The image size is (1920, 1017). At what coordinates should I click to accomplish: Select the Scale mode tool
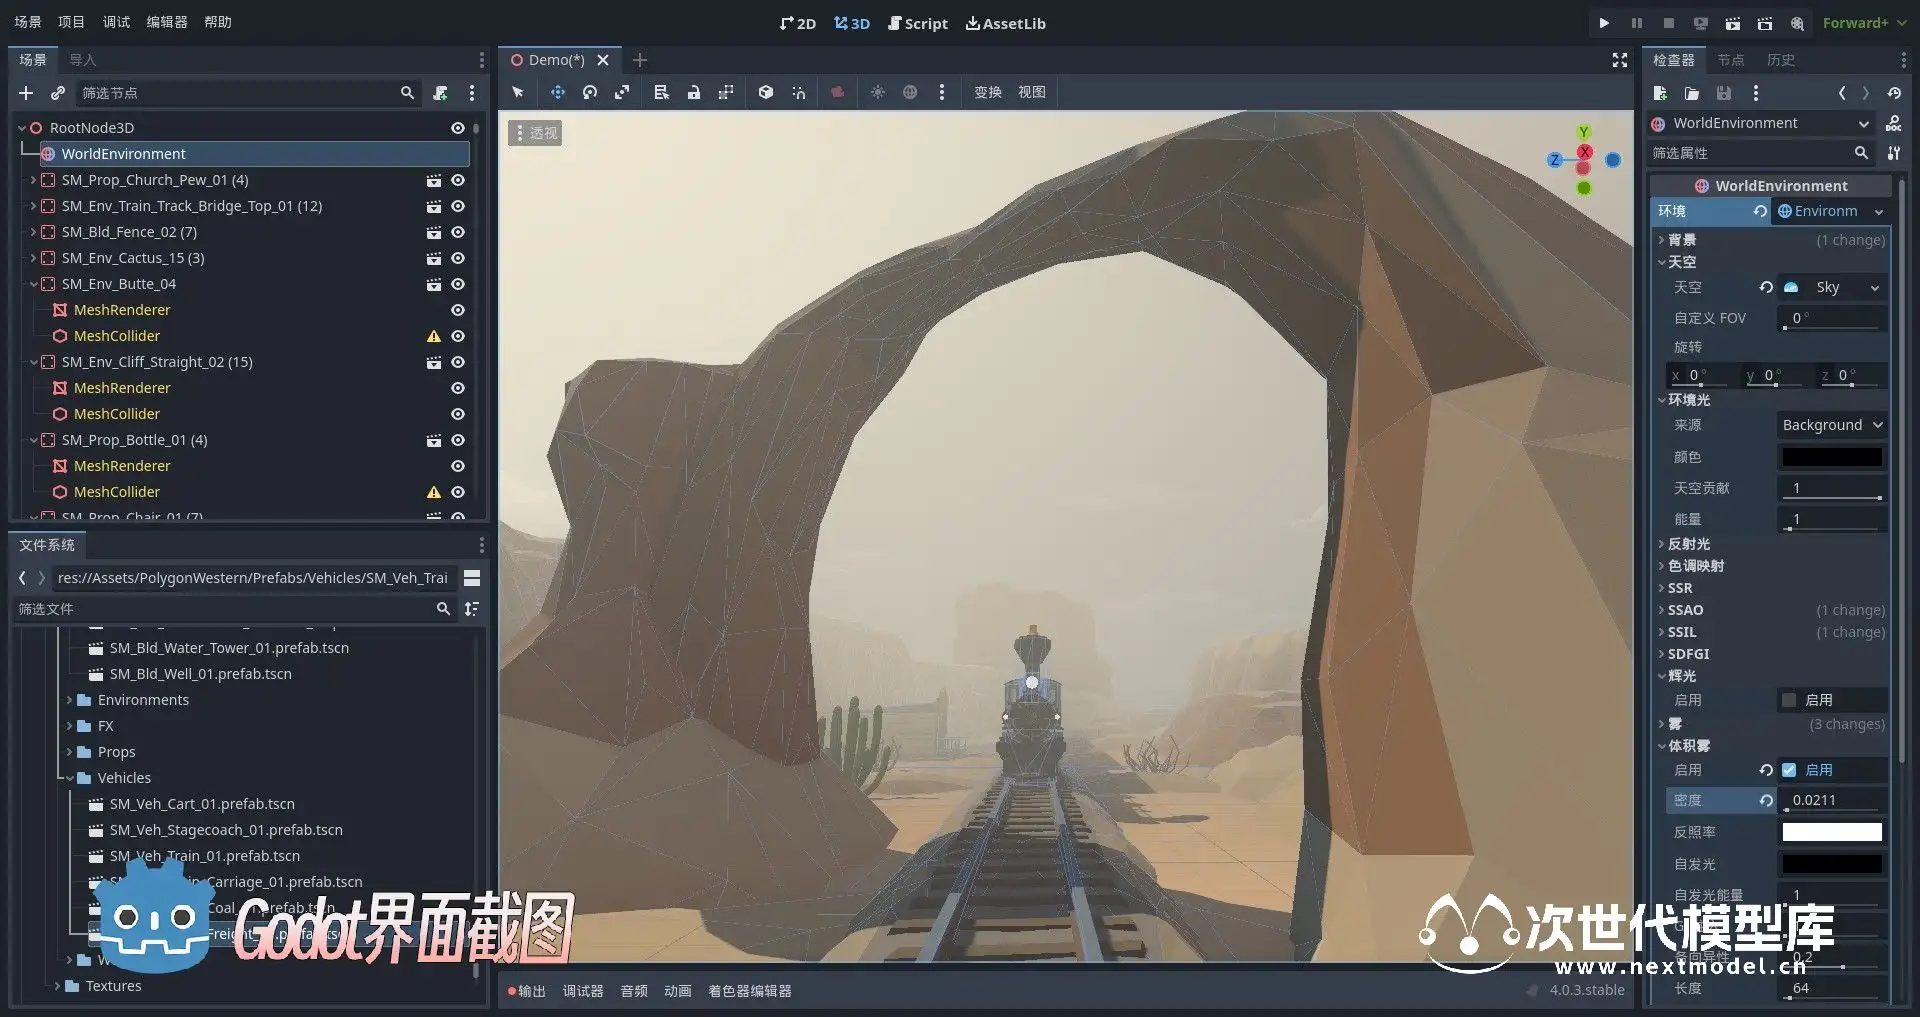coord(622,92)
